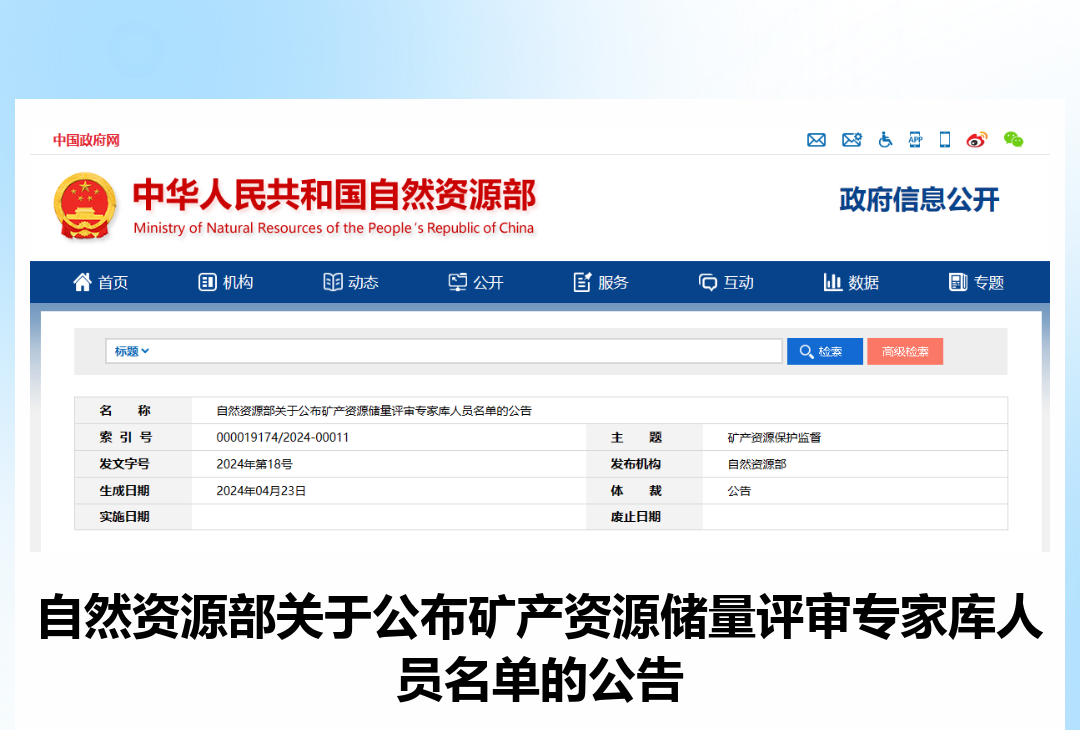Click the title row text in the table
Screen dimensions: 1080x730
374,411
